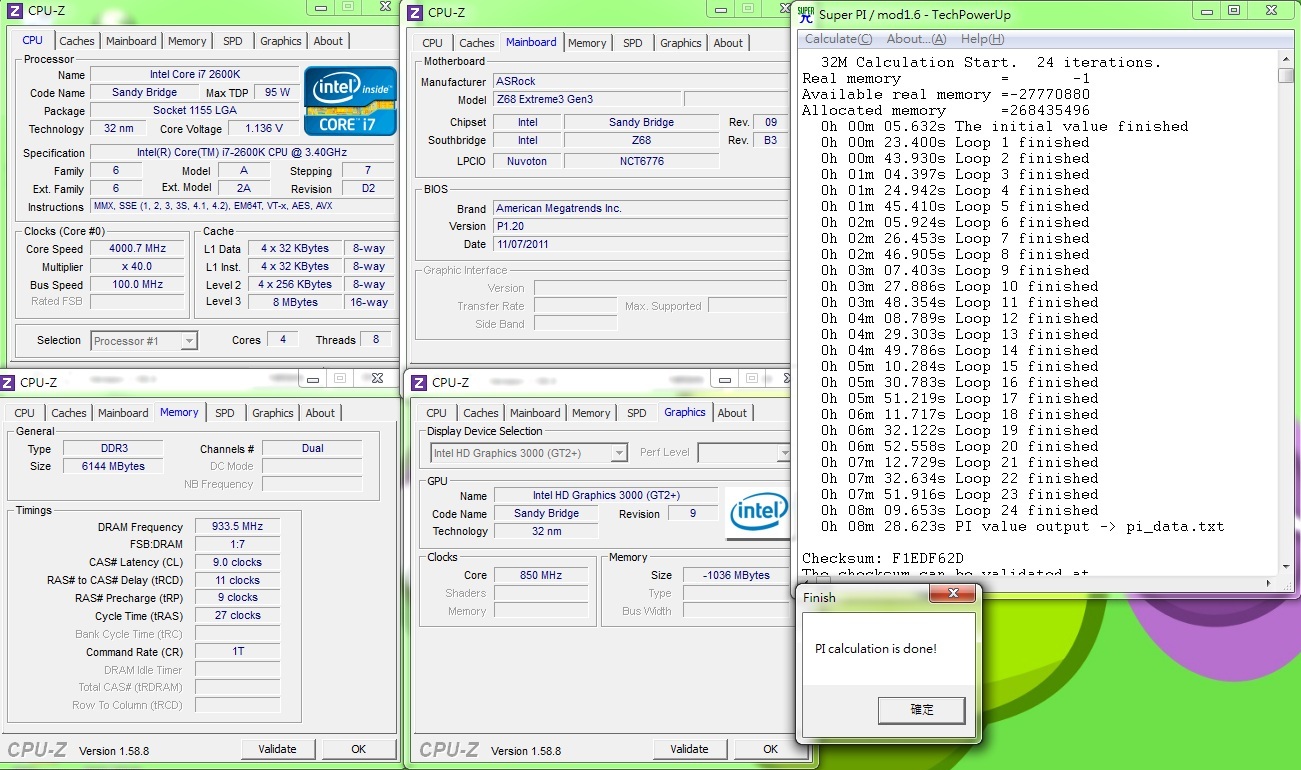The image size is (1301, 770).
Task: Click the Loop 24 finished line
Action: tap(960, 510)
